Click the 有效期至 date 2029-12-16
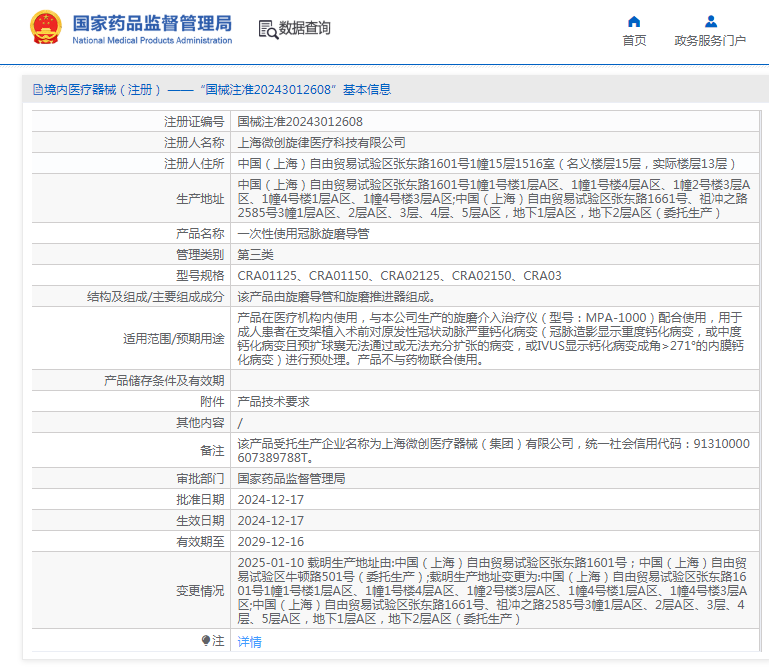This screenshot has width=769, height=669. click(270, 541)
